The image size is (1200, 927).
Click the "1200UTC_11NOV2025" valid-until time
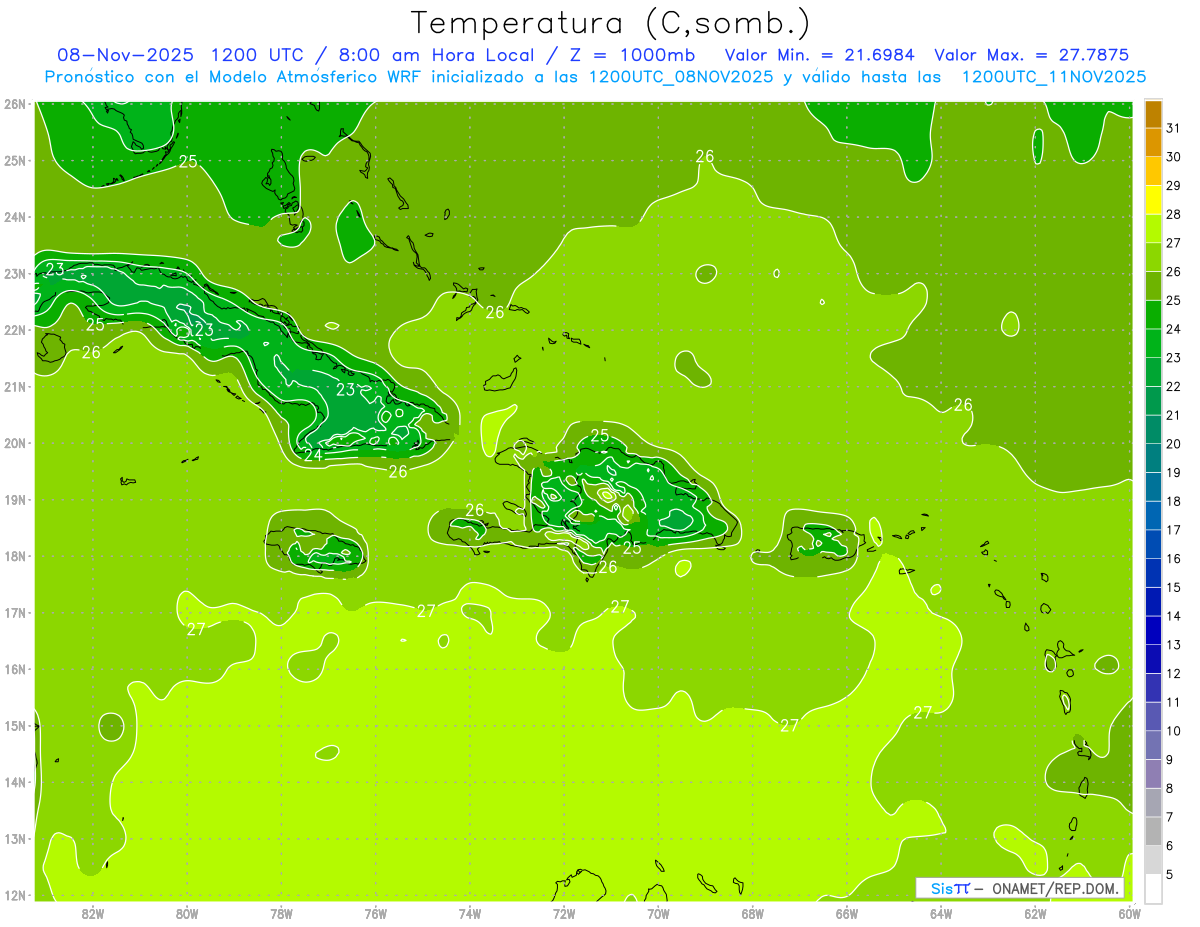click(x=1054, y=77)
